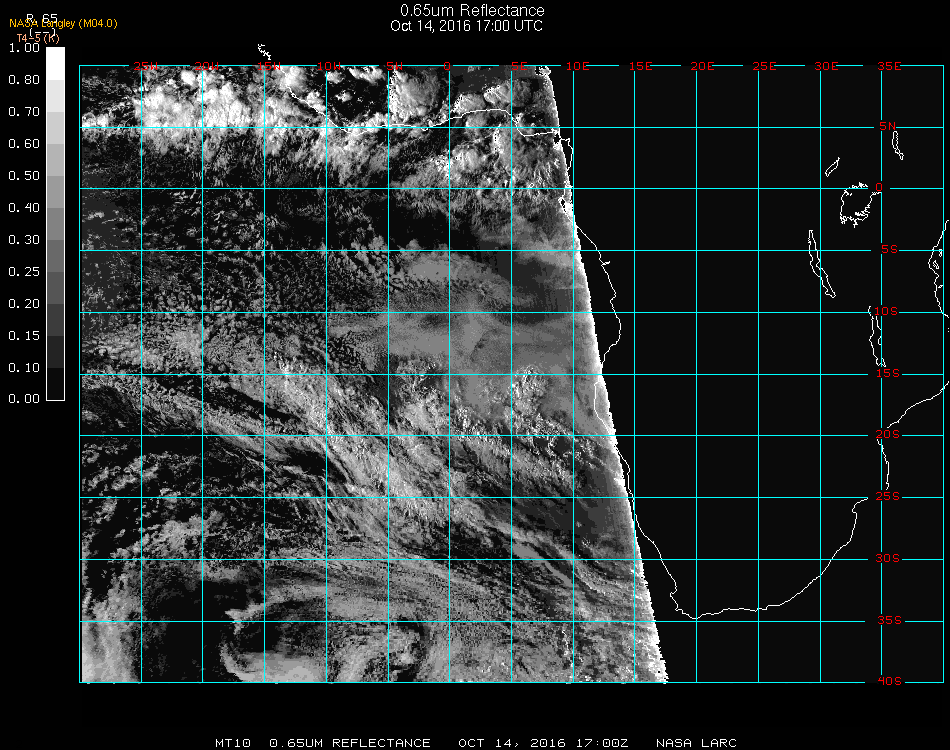Click the 0.80 color scale value

click(24, 80)
